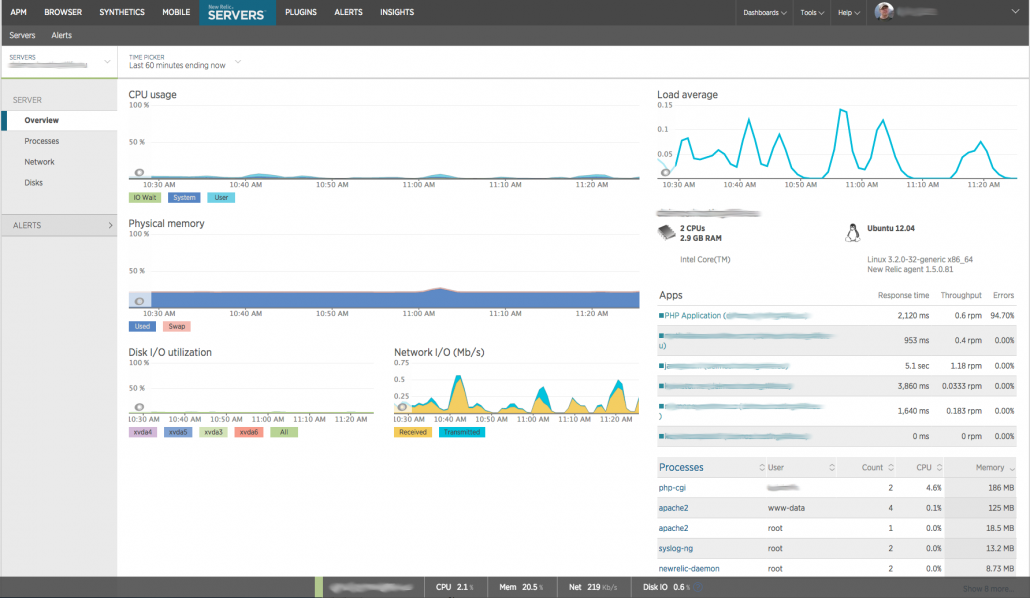The image size is (1030, 598).
Task: Toggle the IO Wait legend
Action: pyautogui.click(x=145, y=197)
